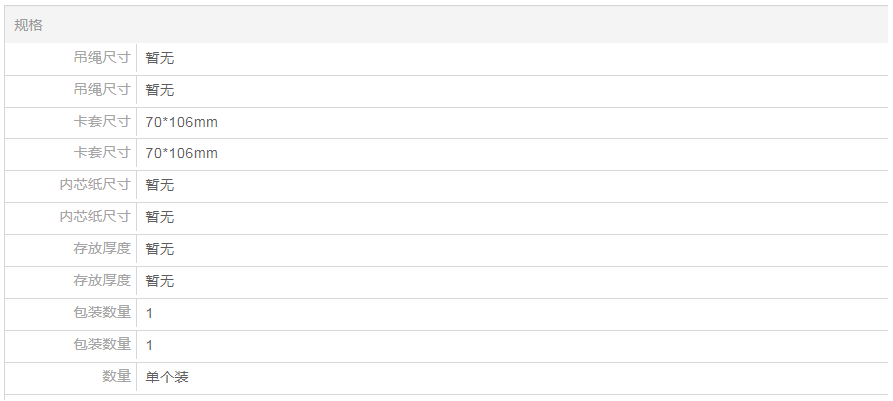This screenshot has height=401, width=893.
Task: Open the blue 1 in first 包装数量 row
Action: point(149,313)
